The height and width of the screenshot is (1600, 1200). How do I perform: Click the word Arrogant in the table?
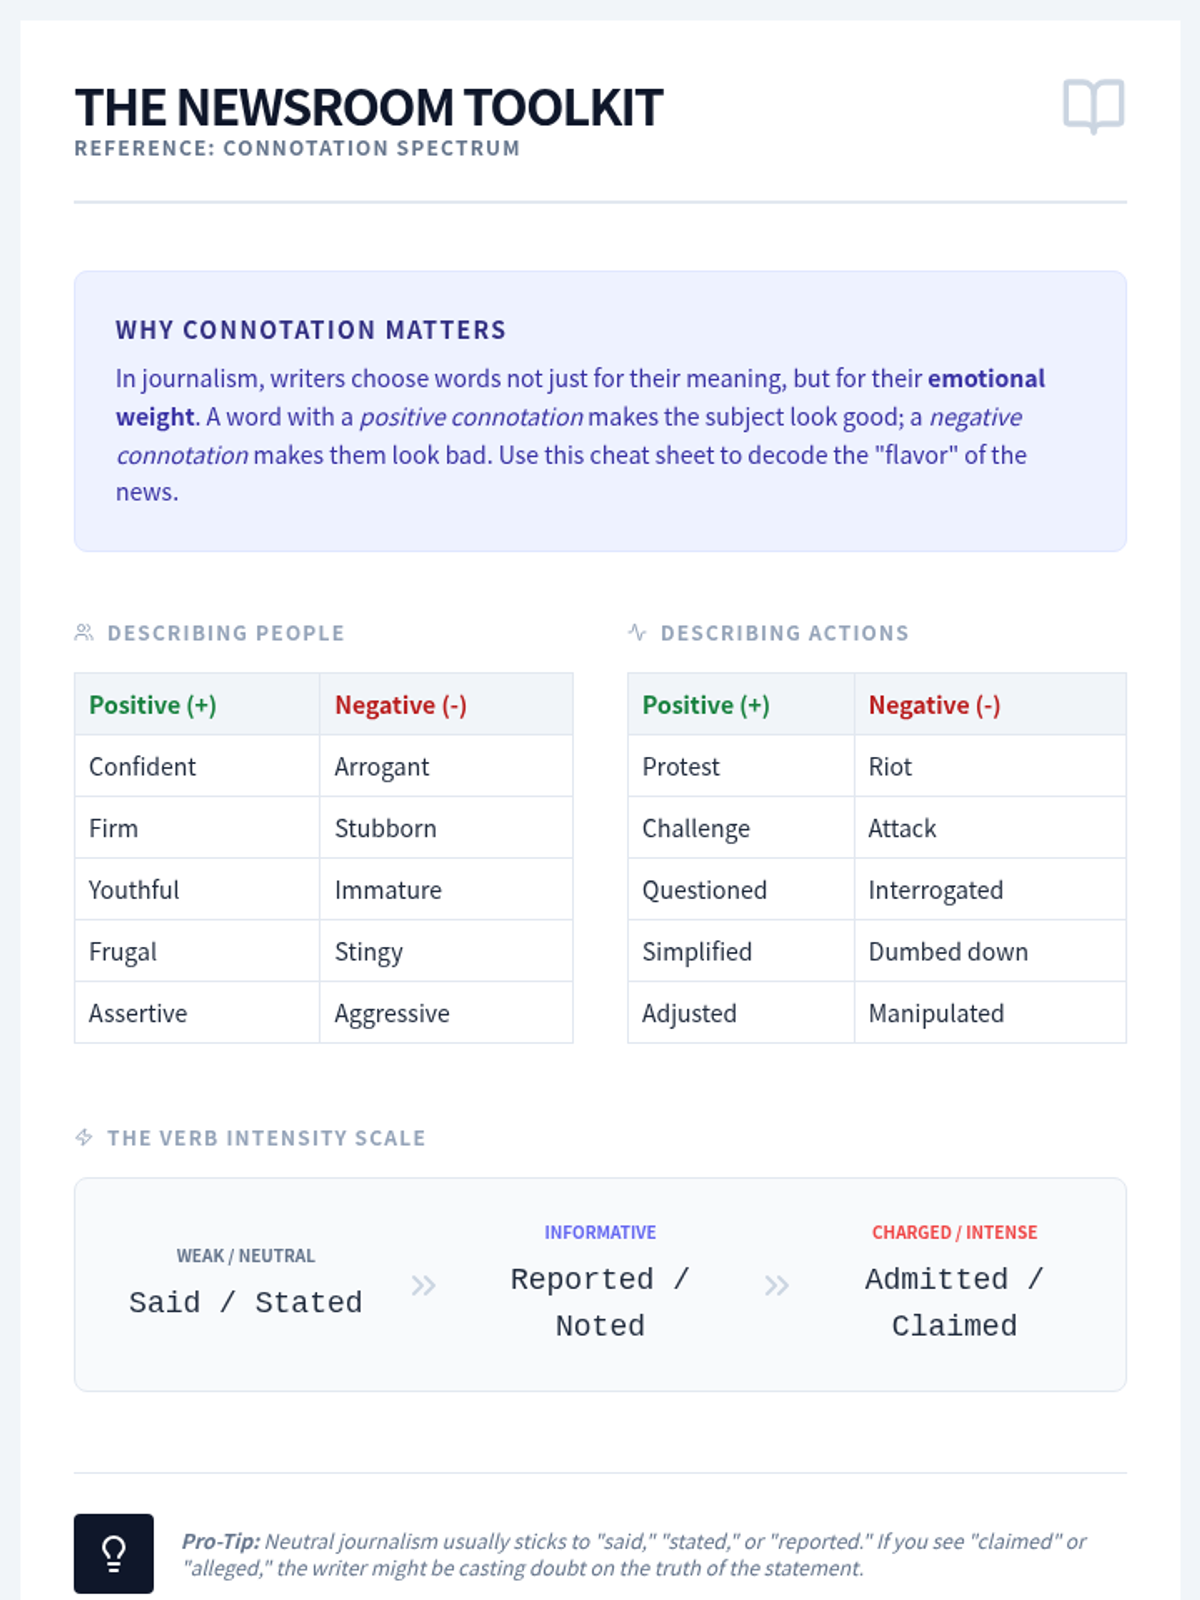[x=382, y=767]
